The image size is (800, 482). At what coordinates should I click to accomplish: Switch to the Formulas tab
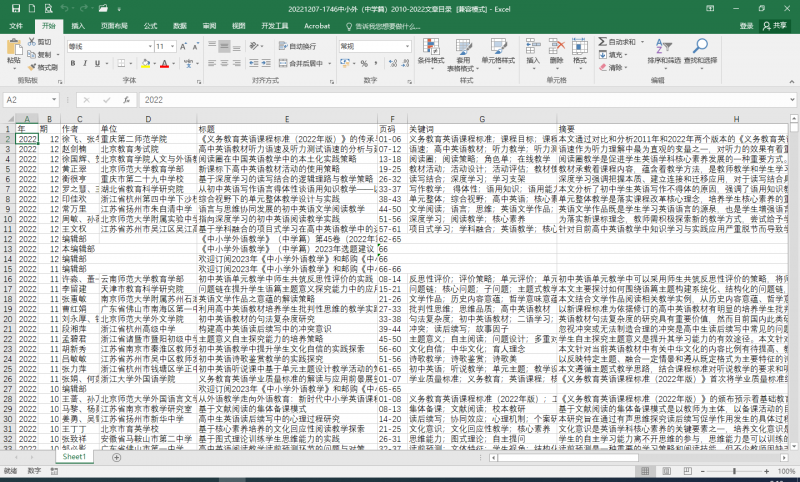pyautogui.click(x=151, y=26)
